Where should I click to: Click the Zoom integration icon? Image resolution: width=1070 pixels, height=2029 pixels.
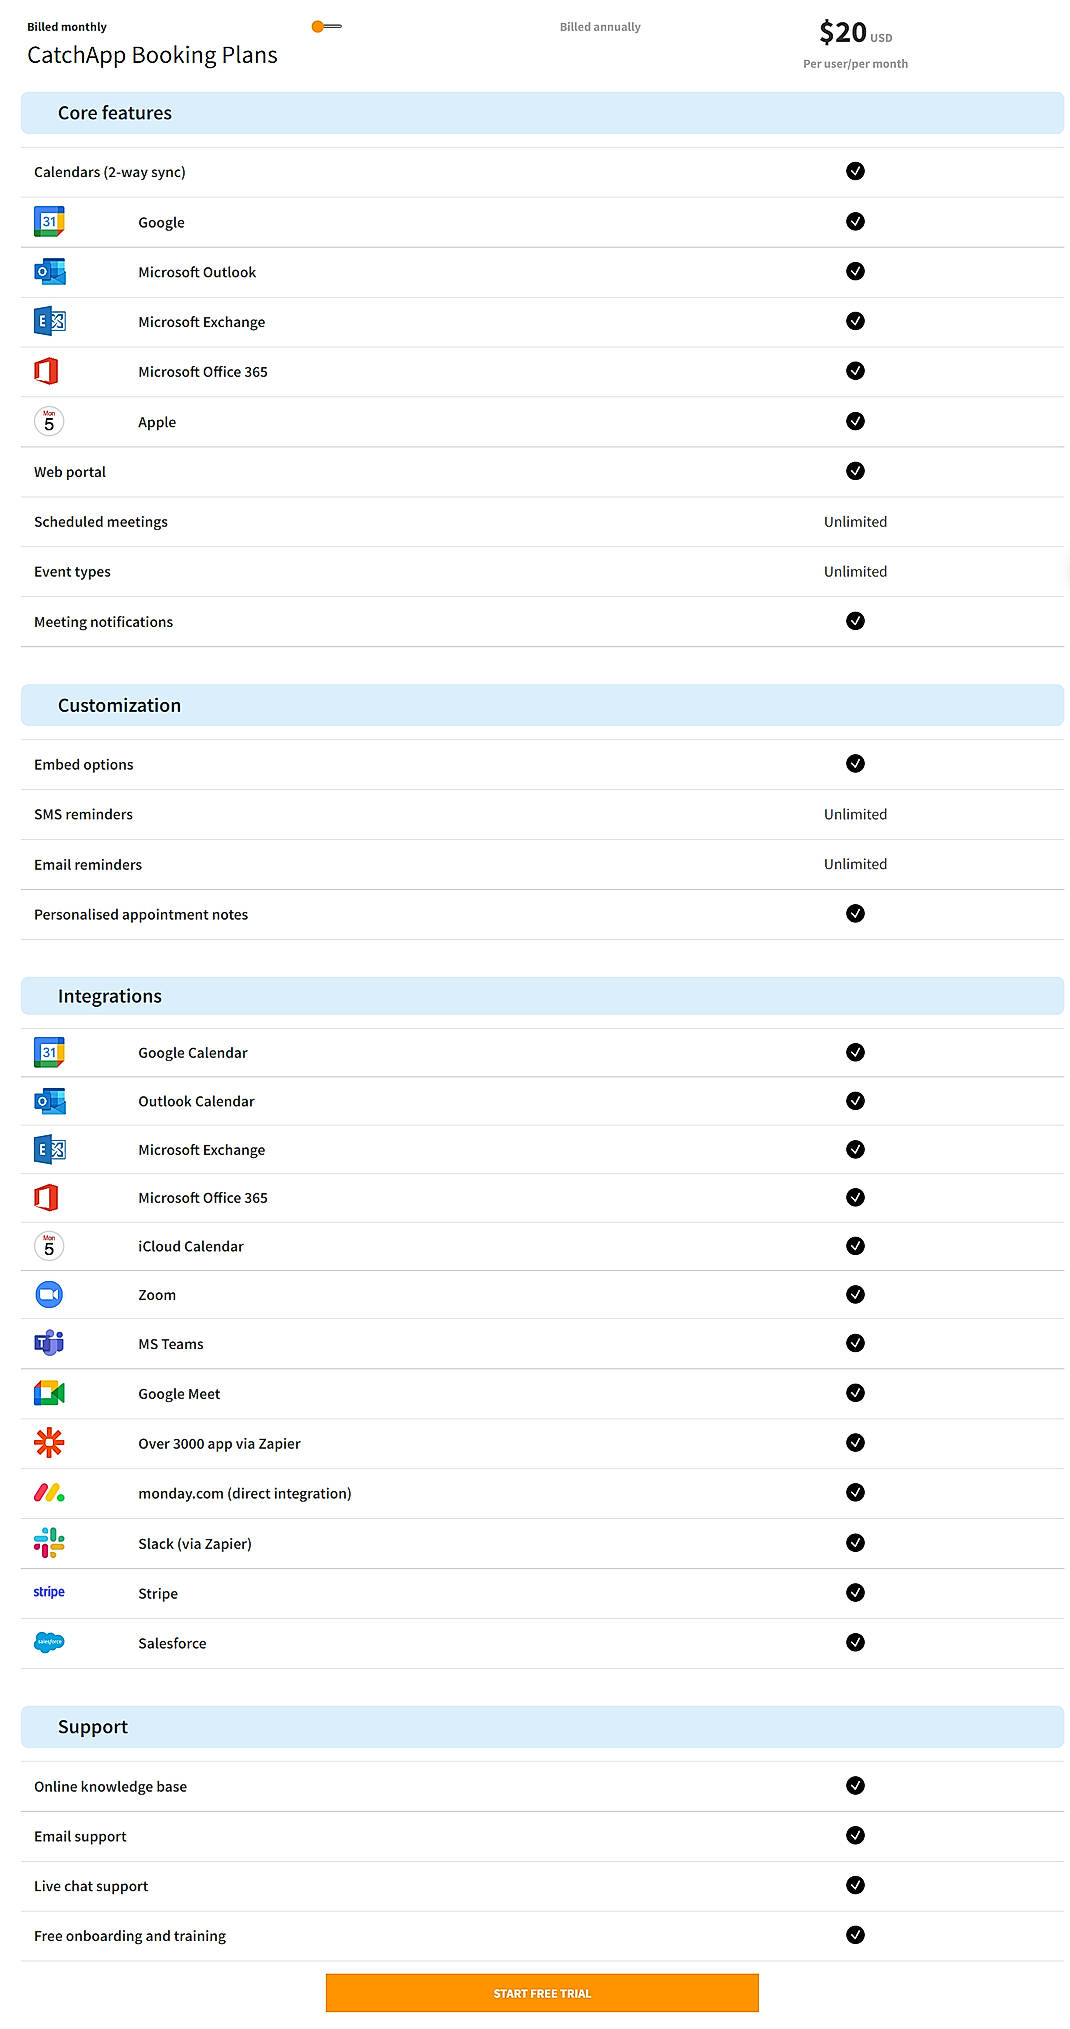(49, 1294)
